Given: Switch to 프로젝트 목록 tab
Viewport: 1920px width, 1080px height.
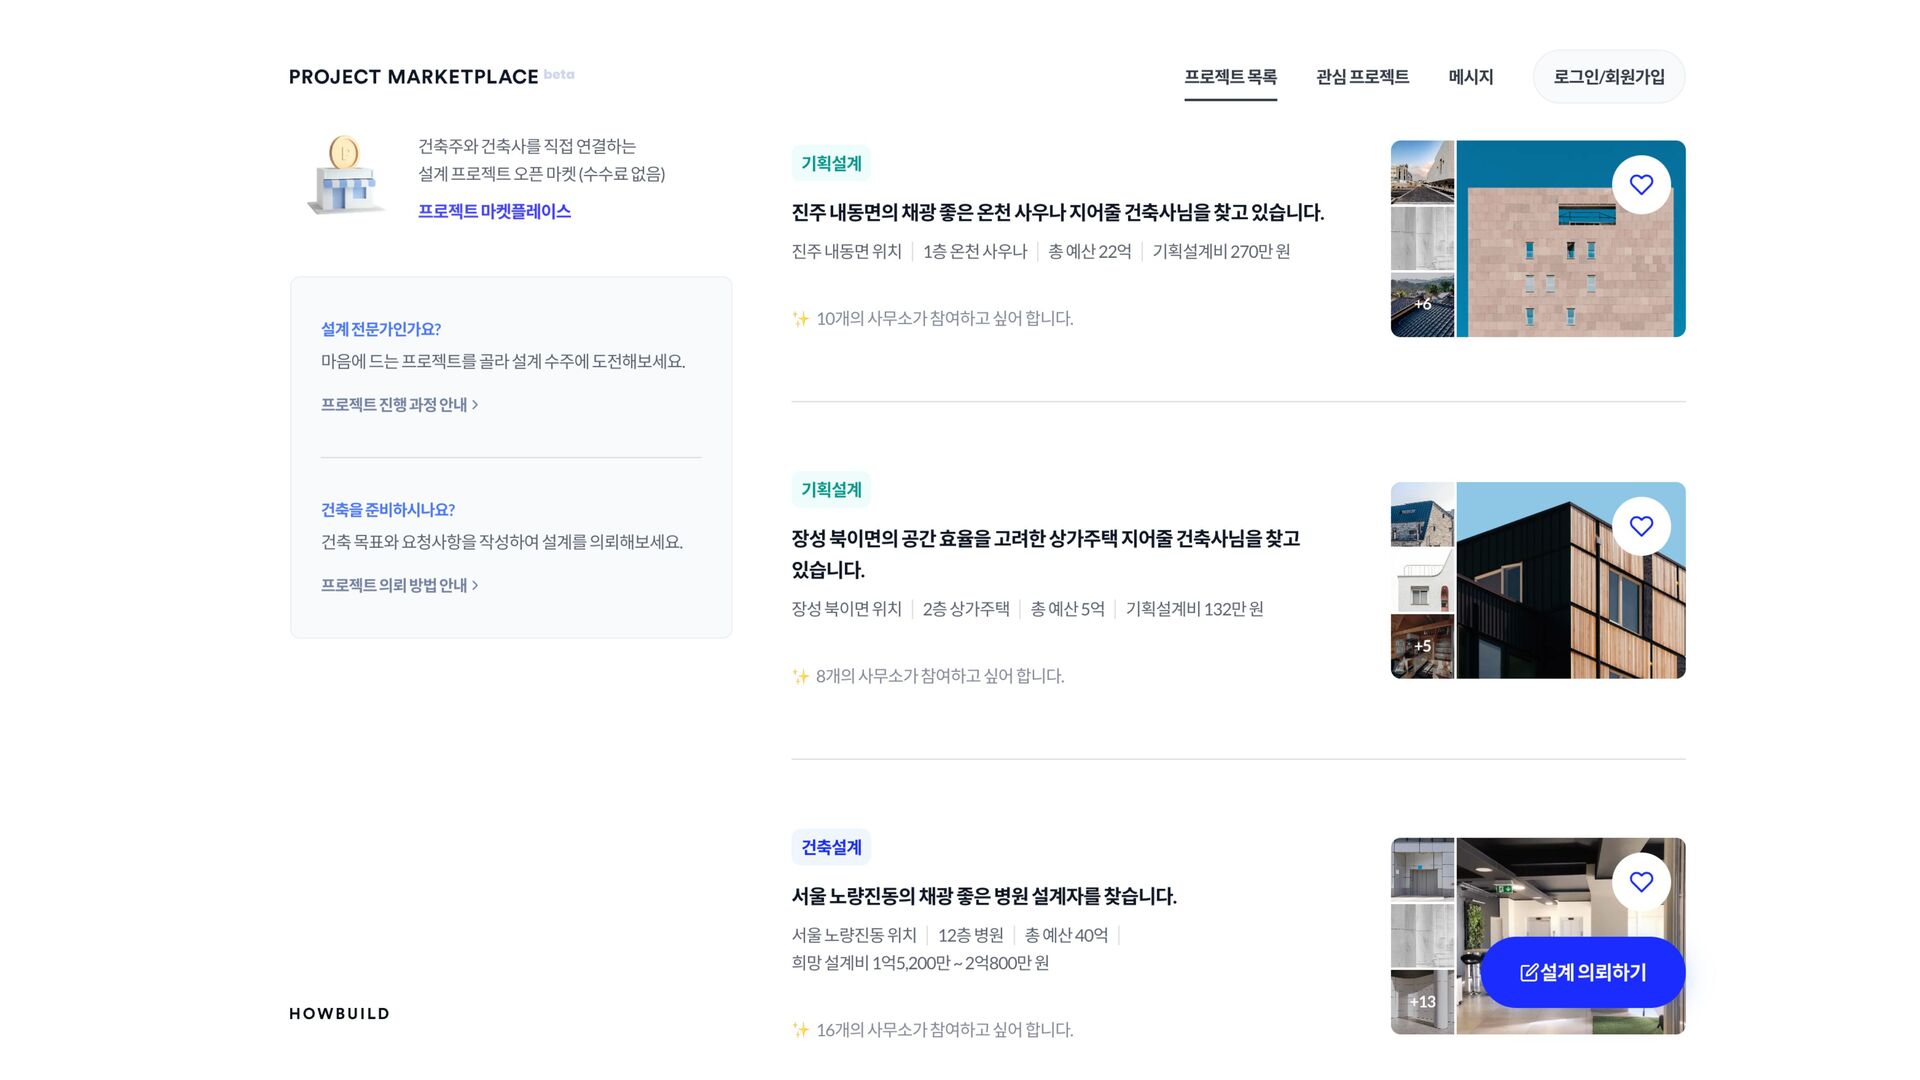Looking at the screenshot, I should point(1230,77).
